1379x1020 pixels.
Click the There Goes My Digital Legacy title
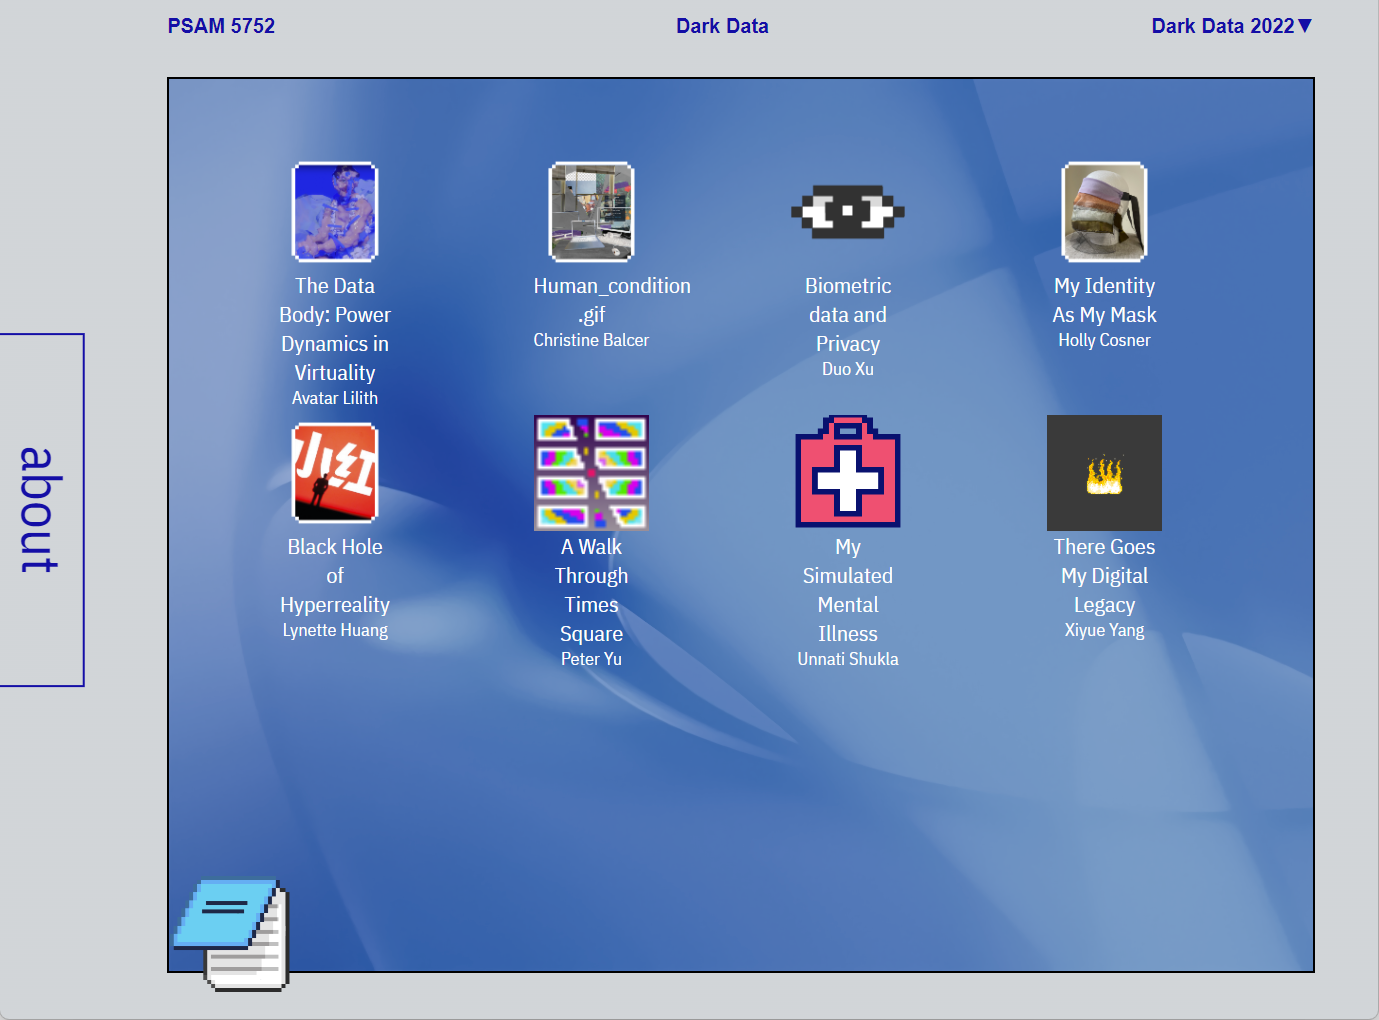point(1104,576)
